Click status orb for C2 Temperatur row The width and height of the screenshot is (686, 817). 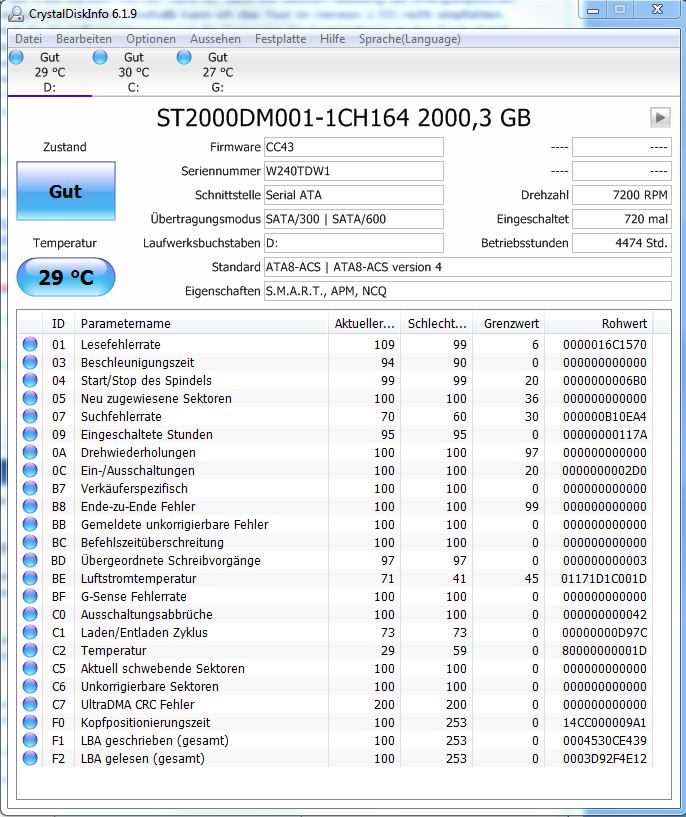pos(30,650)
